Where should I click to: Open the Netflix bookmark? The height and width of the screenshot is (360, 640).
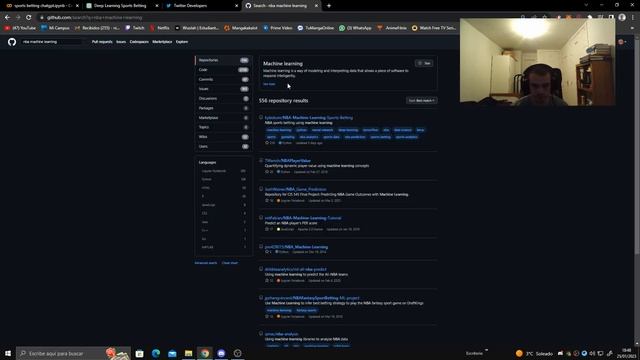click(160, 28)
